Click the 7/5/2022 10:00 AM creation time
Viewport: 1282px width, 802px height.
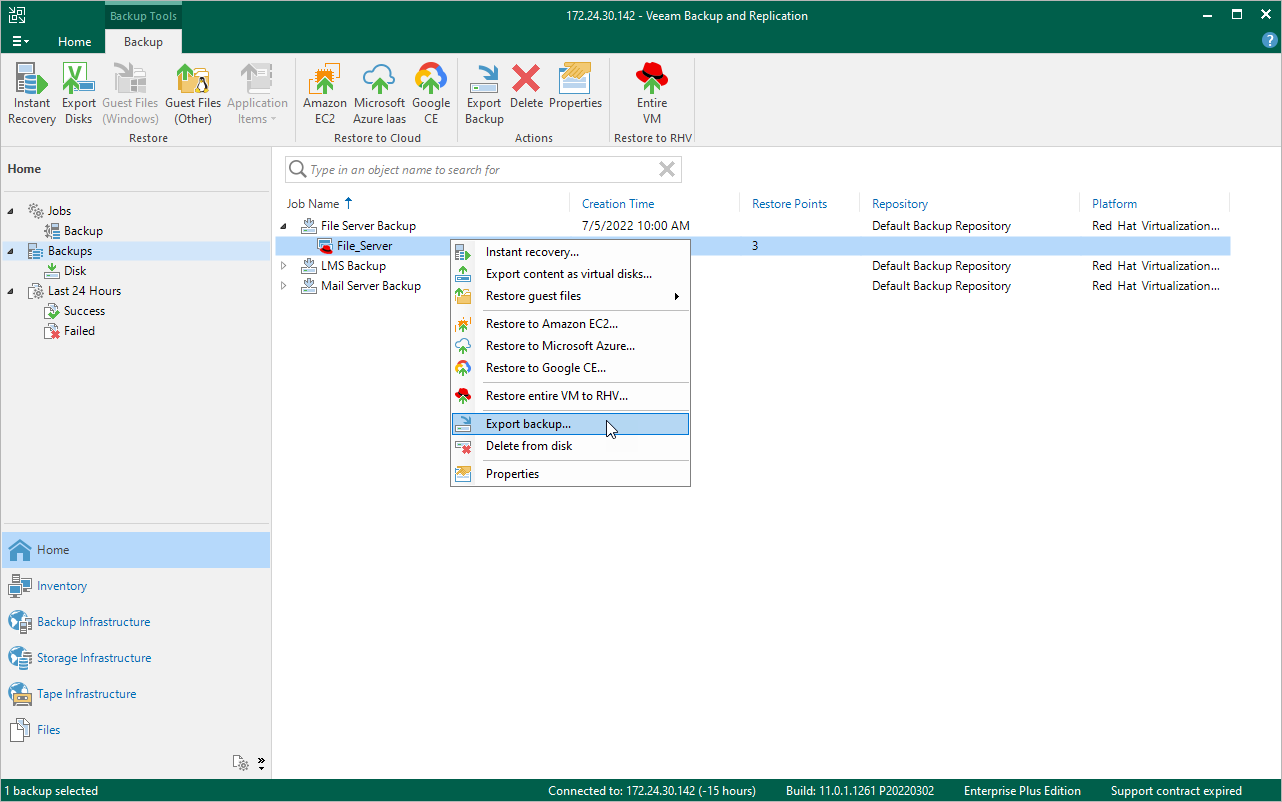point(636,226)
